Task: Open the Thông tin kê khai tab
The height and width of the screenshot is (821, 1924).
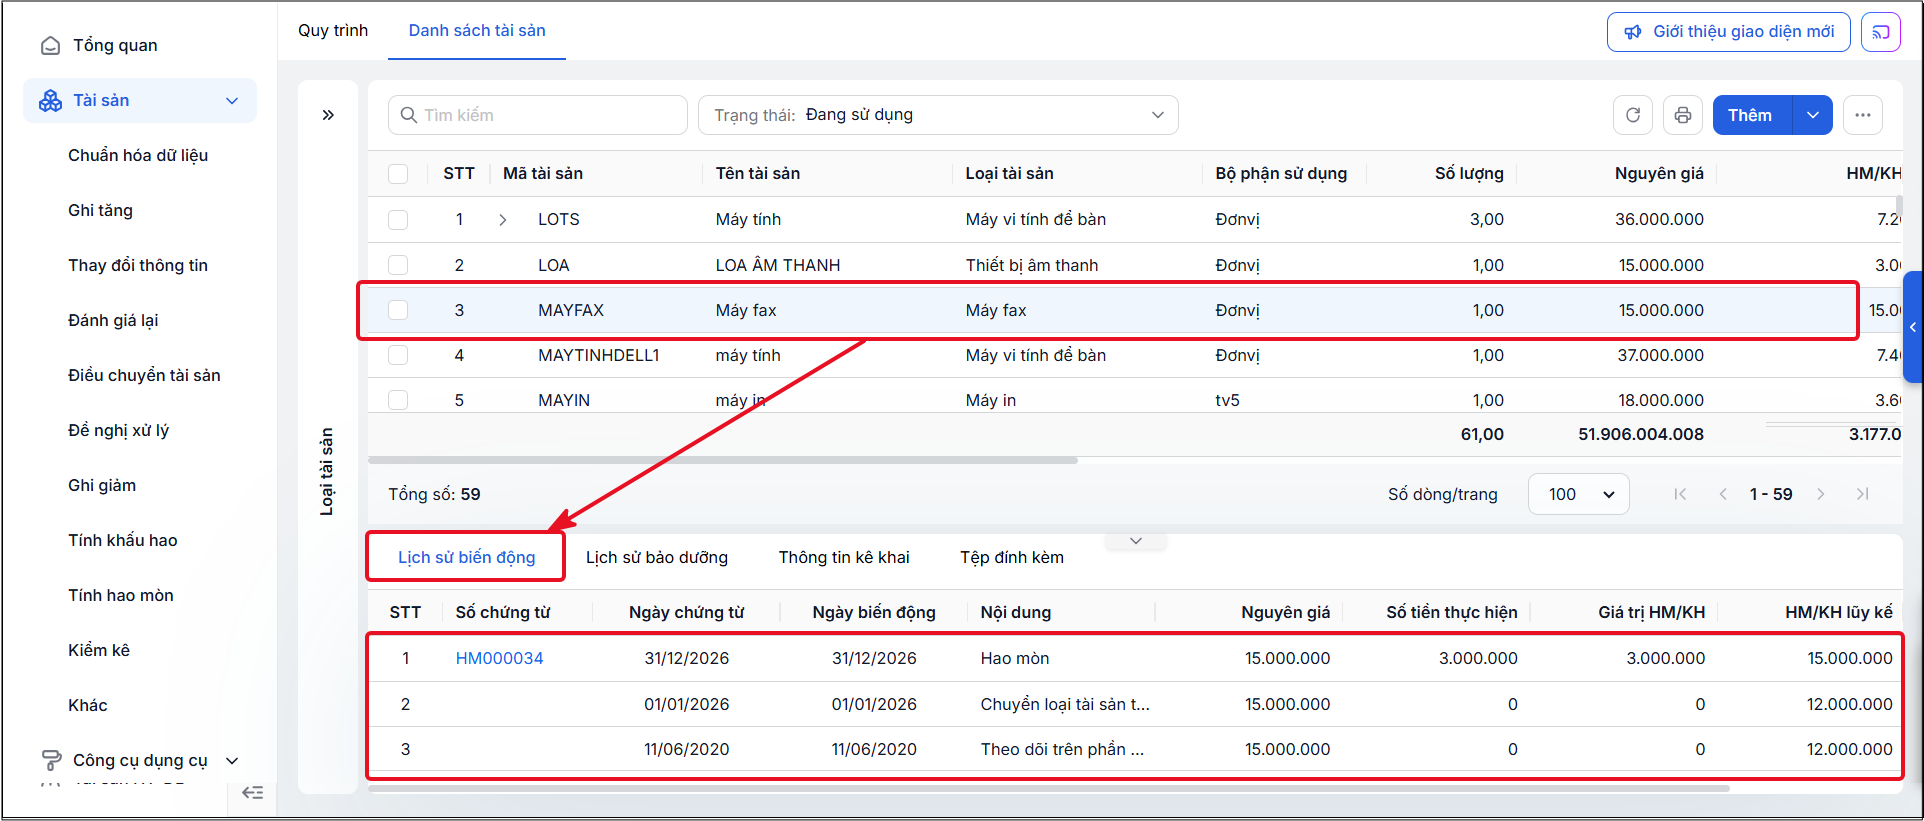Action: (x=844, y=557)
